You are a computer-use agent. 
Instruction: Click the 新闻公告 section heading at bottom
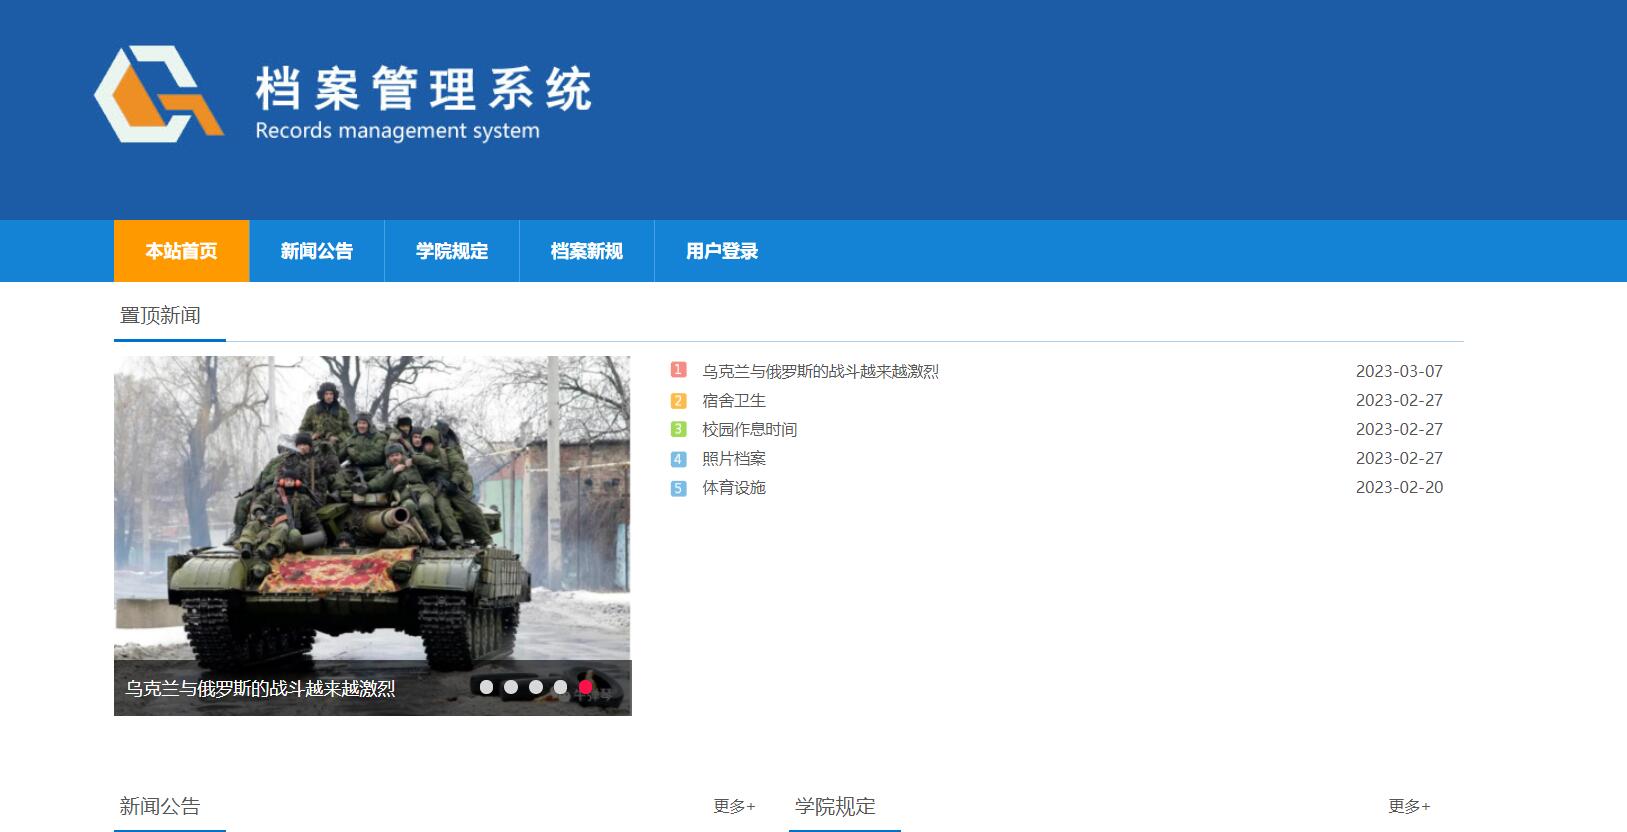coord(160,806)
